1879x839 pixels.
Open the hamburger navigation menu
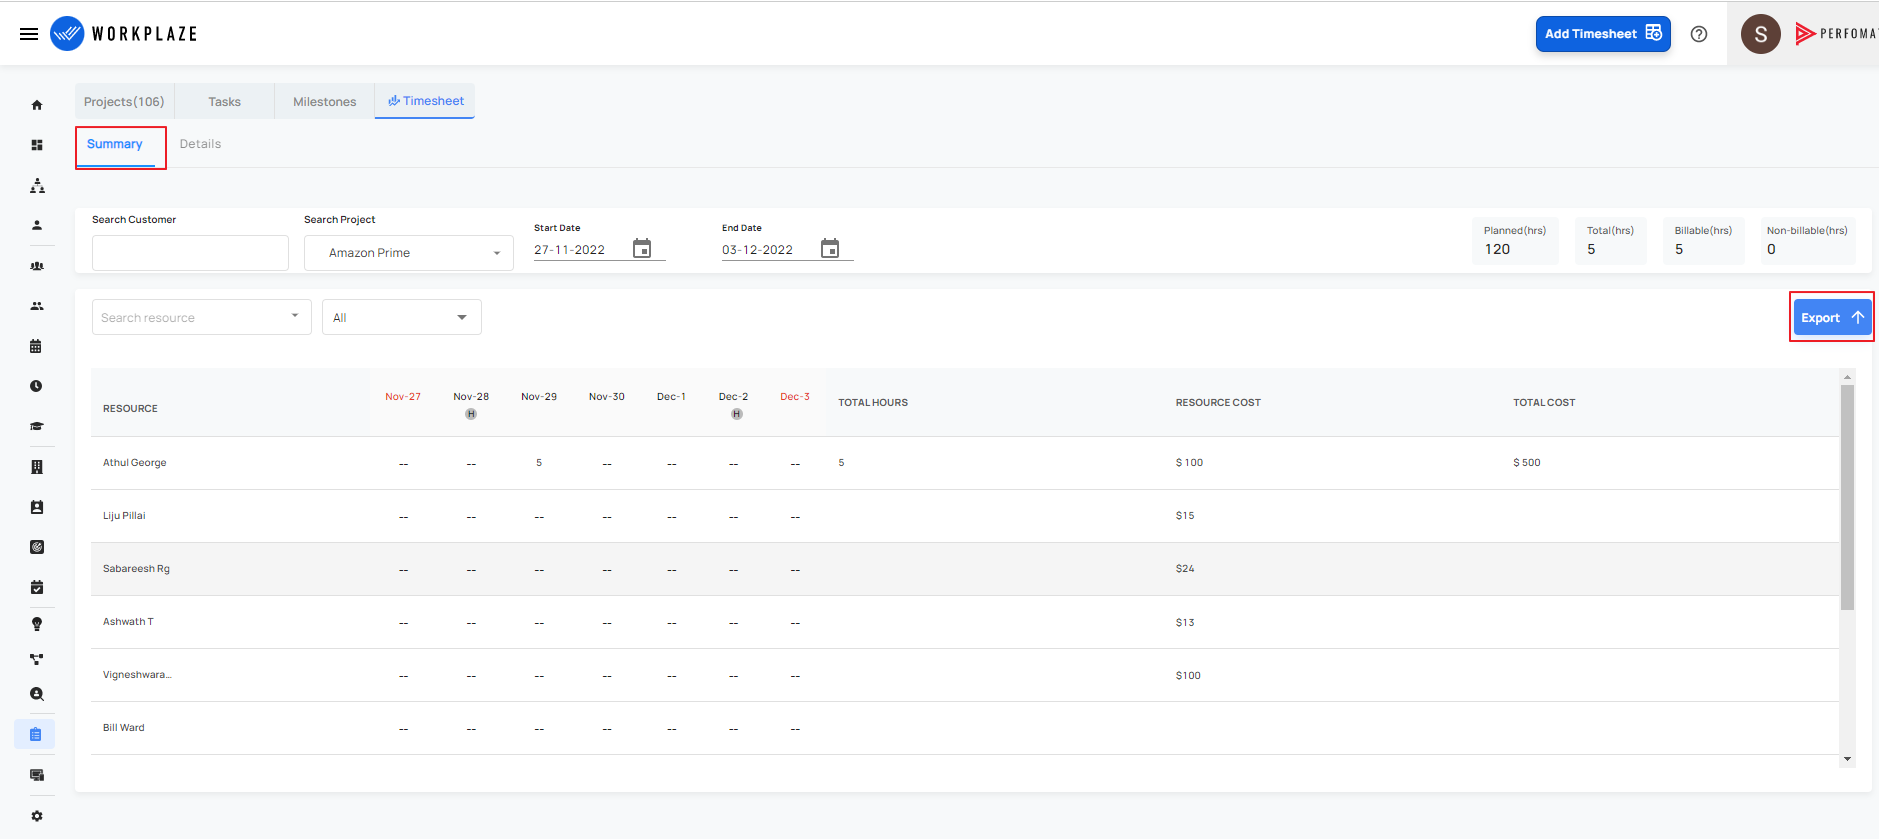tap(29, 34)
